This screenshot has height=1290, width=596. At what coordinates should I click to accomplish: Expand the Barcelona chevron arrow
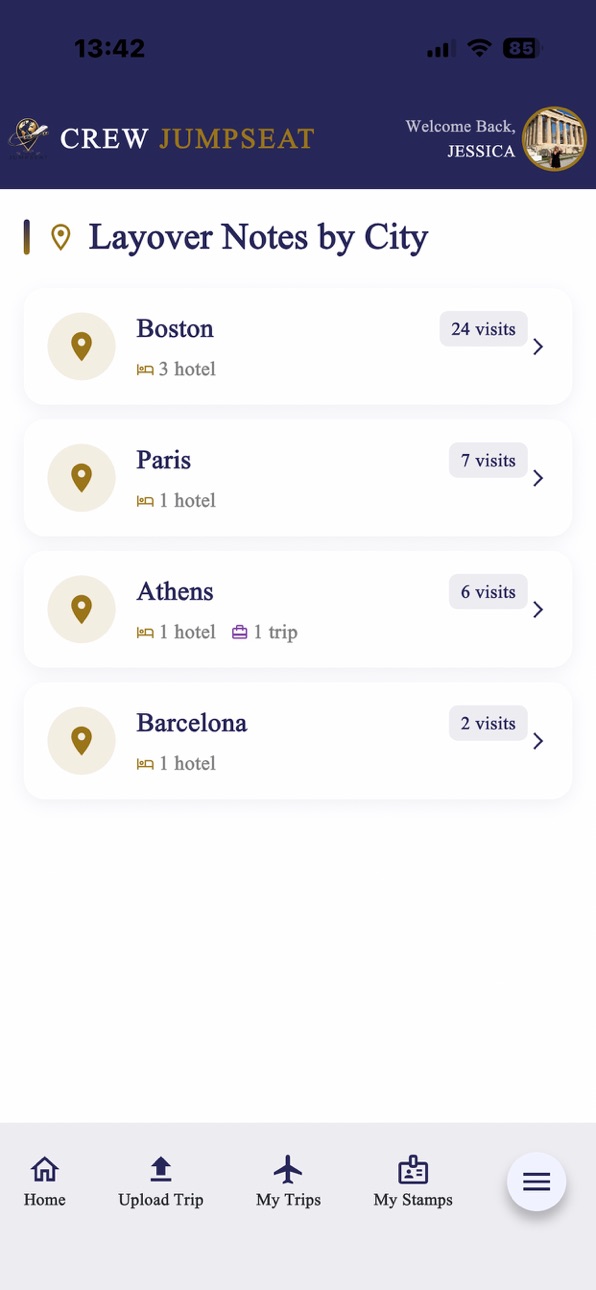coord(538,741)
